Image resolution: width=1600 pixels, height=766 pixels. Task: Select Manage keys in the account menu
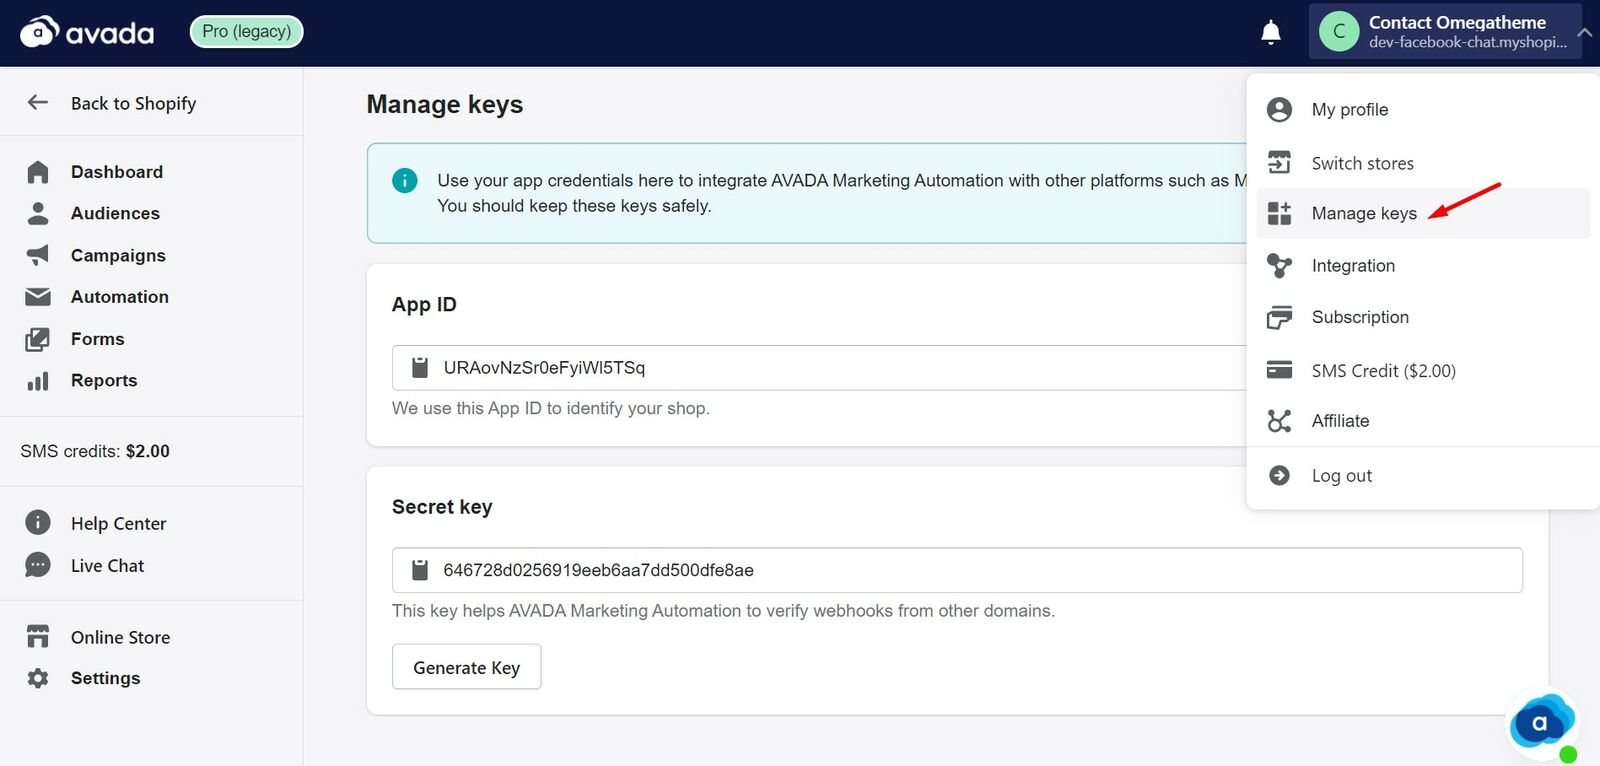[x=1423, y=213]
